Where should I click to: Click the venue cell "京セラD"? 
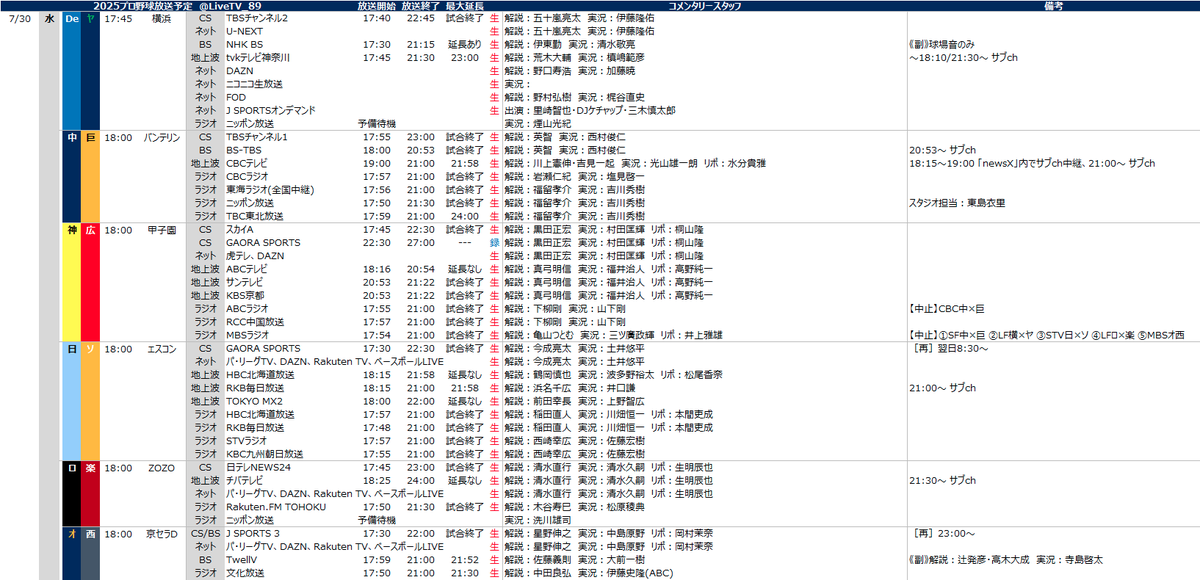(x=162, y=534)
